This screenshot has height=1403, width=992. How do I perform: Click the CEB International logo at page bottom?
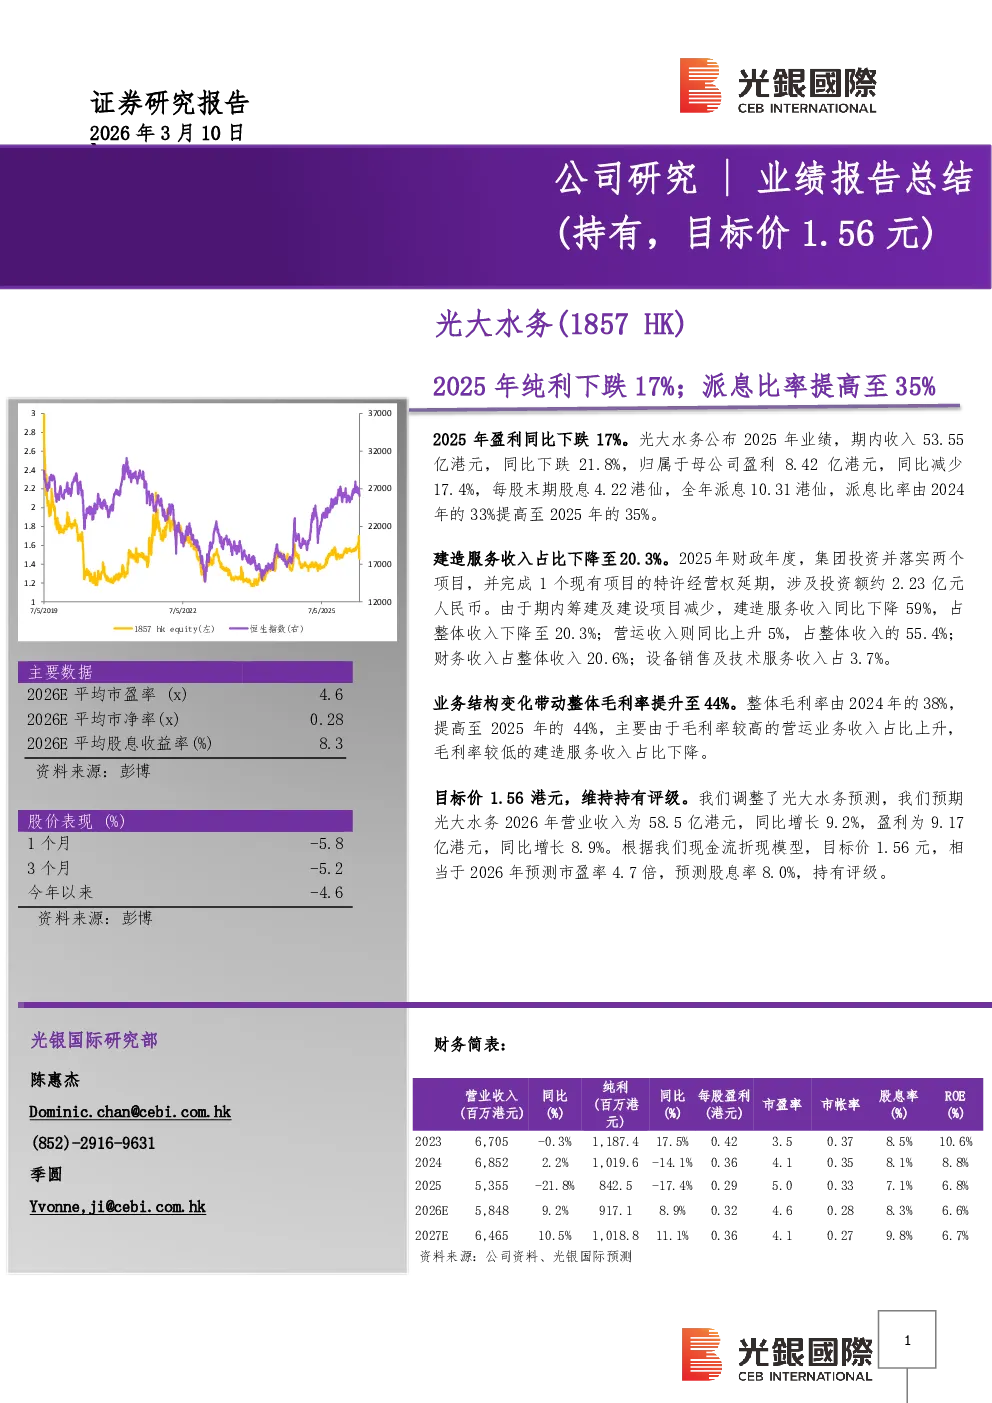[x=778, y=1355]
